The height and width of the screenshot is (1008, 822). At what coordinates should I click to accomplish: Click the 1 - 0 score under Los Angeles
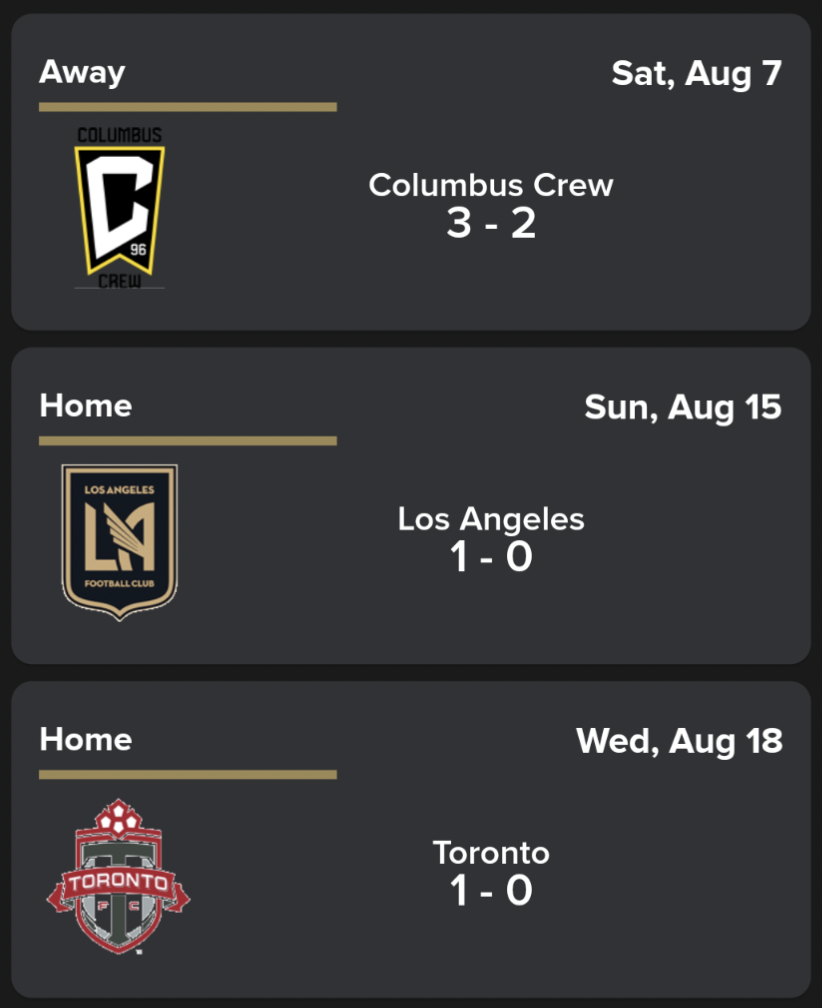pos(491,557)
